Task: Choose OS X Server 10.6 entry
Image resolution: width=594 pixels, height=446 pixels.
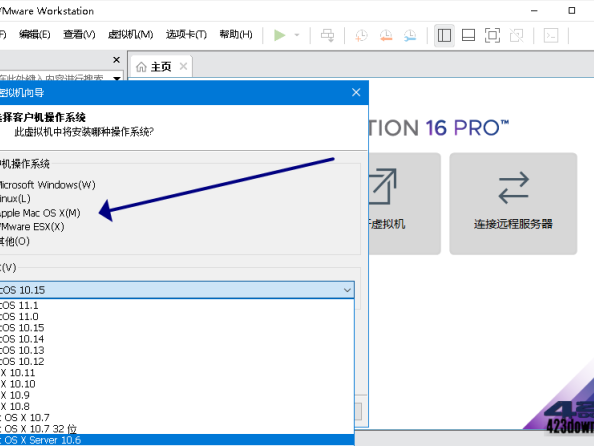Action: 177,440
